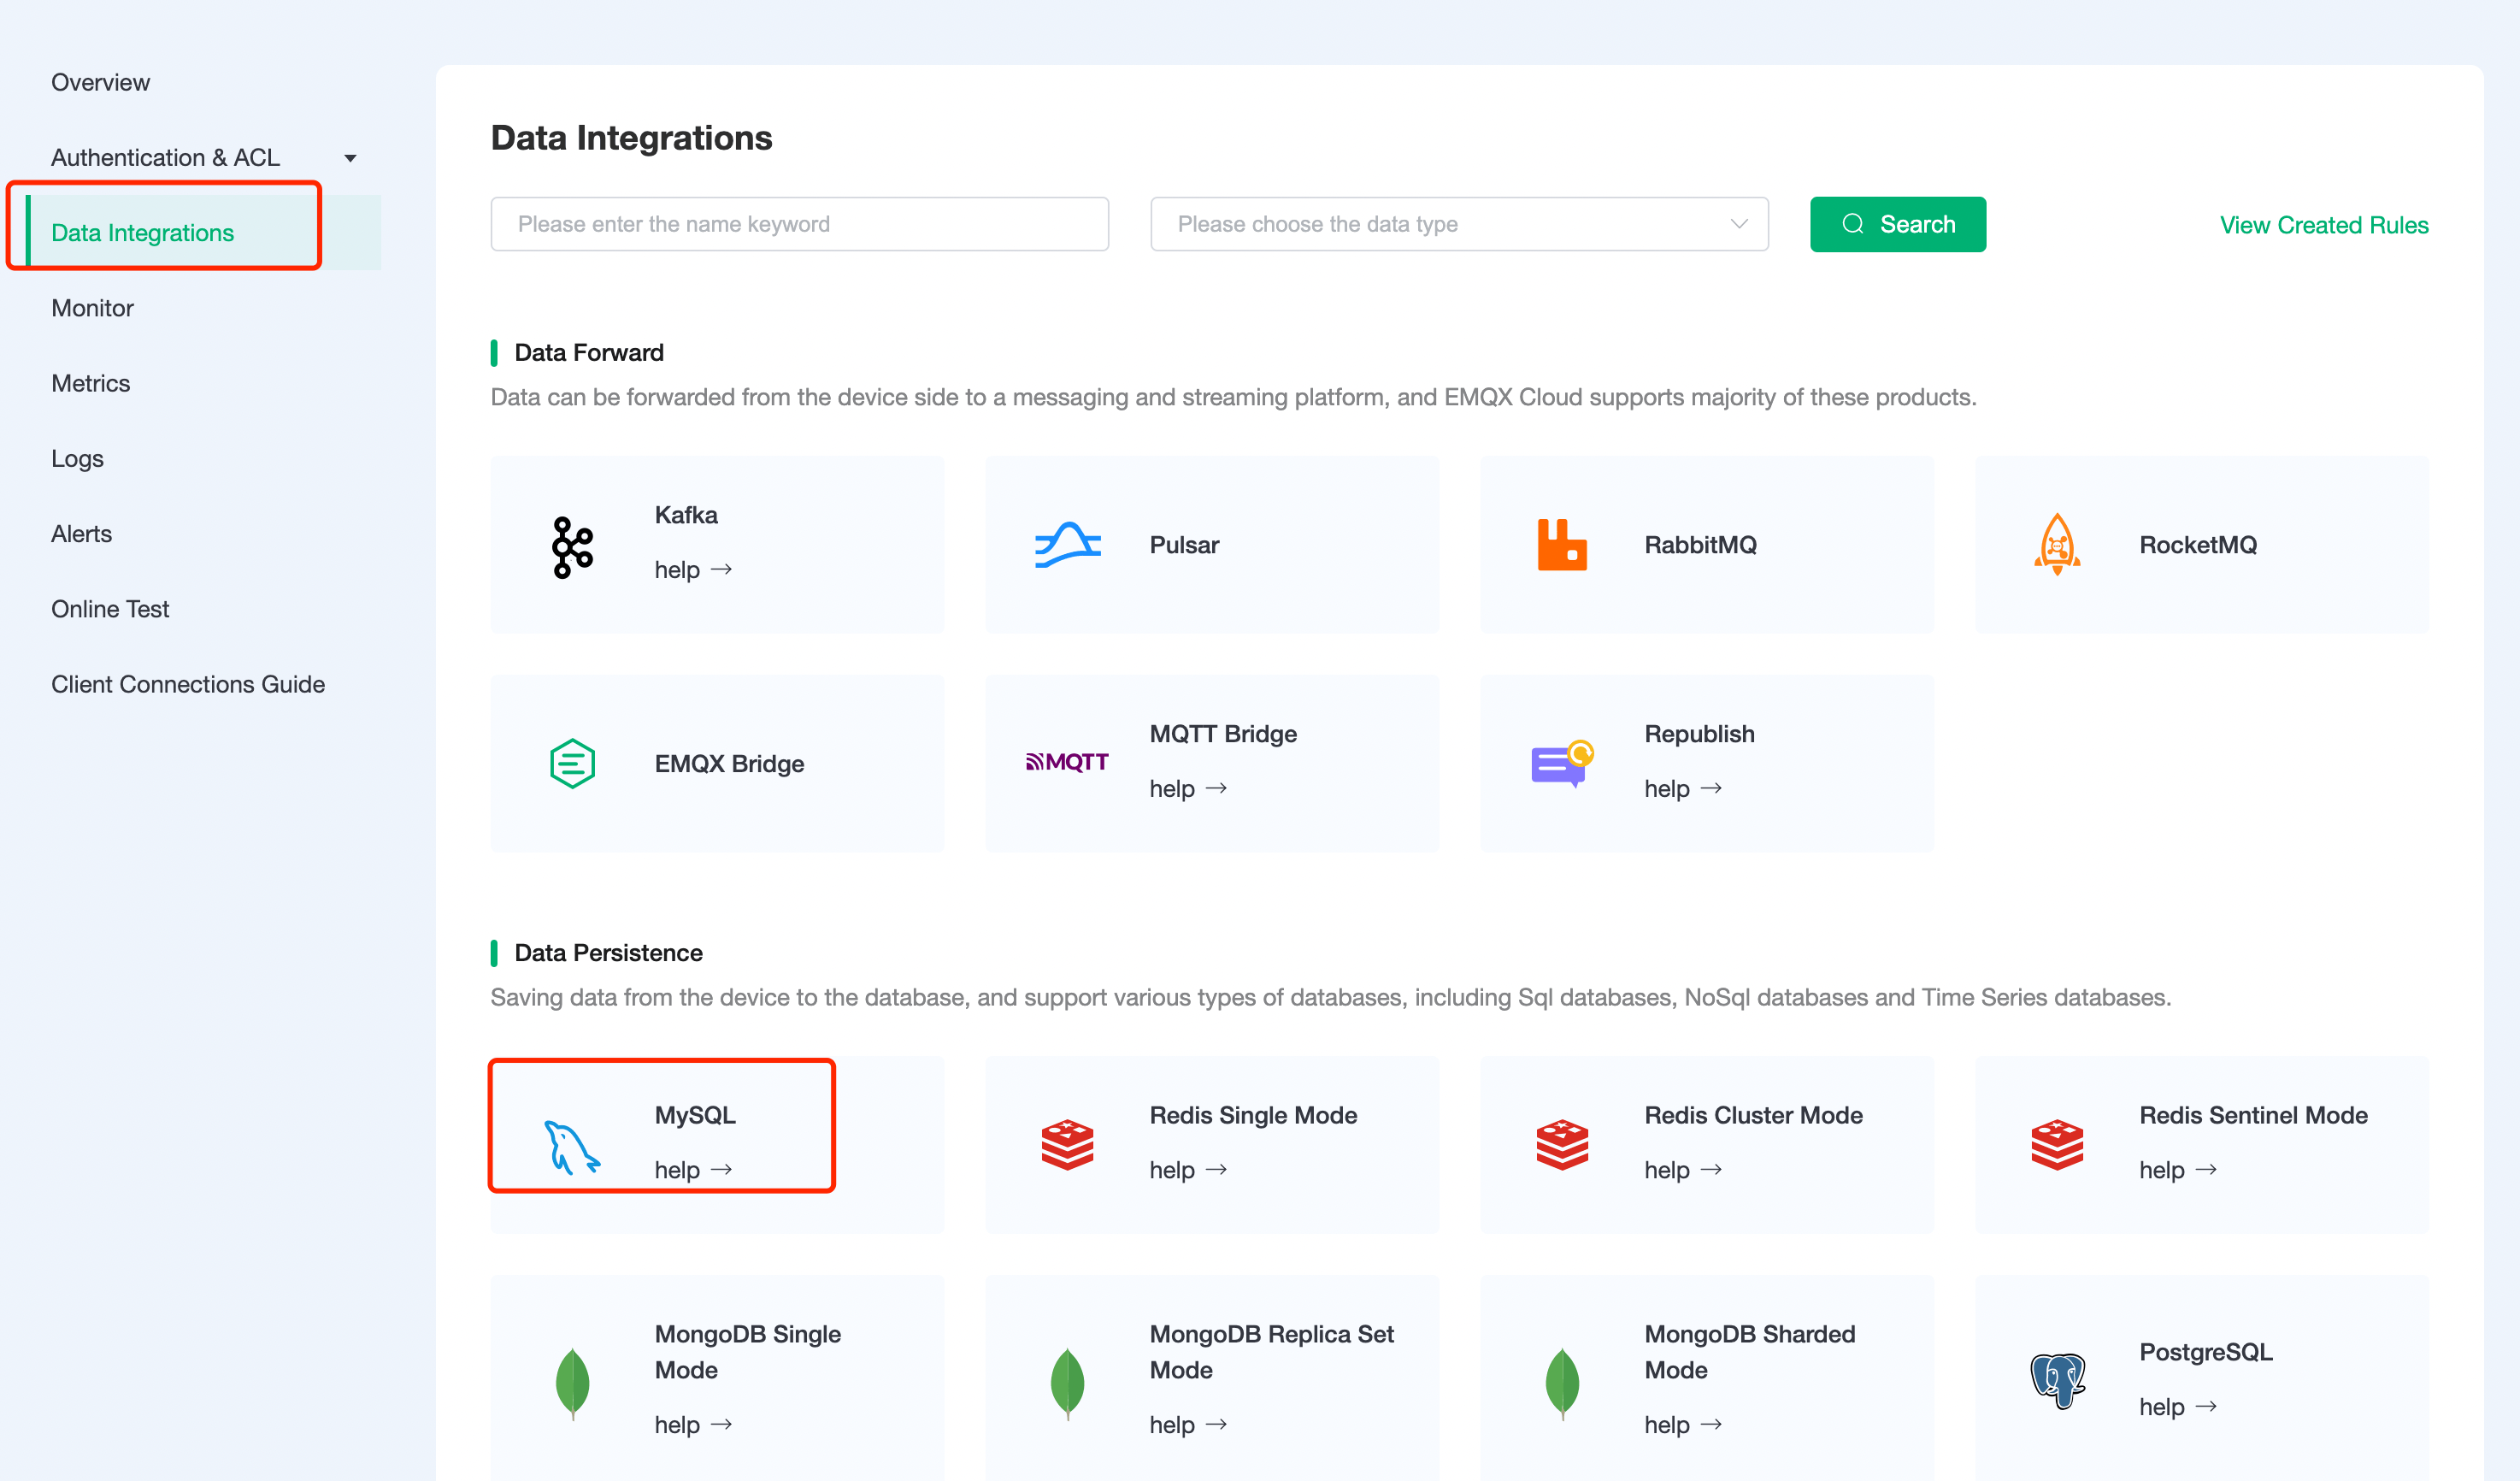This screenshot has width=2520, height=1481.
Task: Open View Created Rules
Action: 2323,224
